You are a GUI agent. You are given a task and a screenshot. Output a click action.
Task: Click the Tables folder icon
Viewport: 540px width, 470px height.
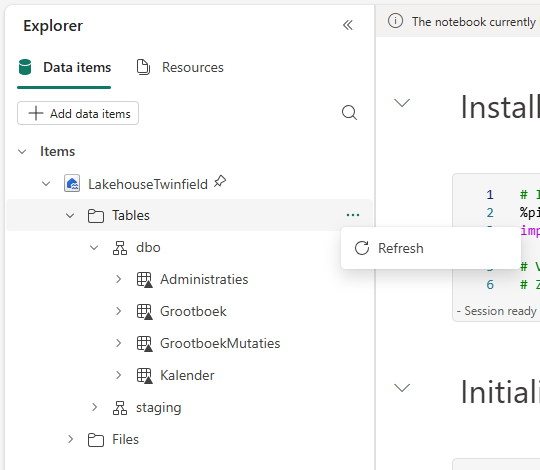tap(96, 216)
